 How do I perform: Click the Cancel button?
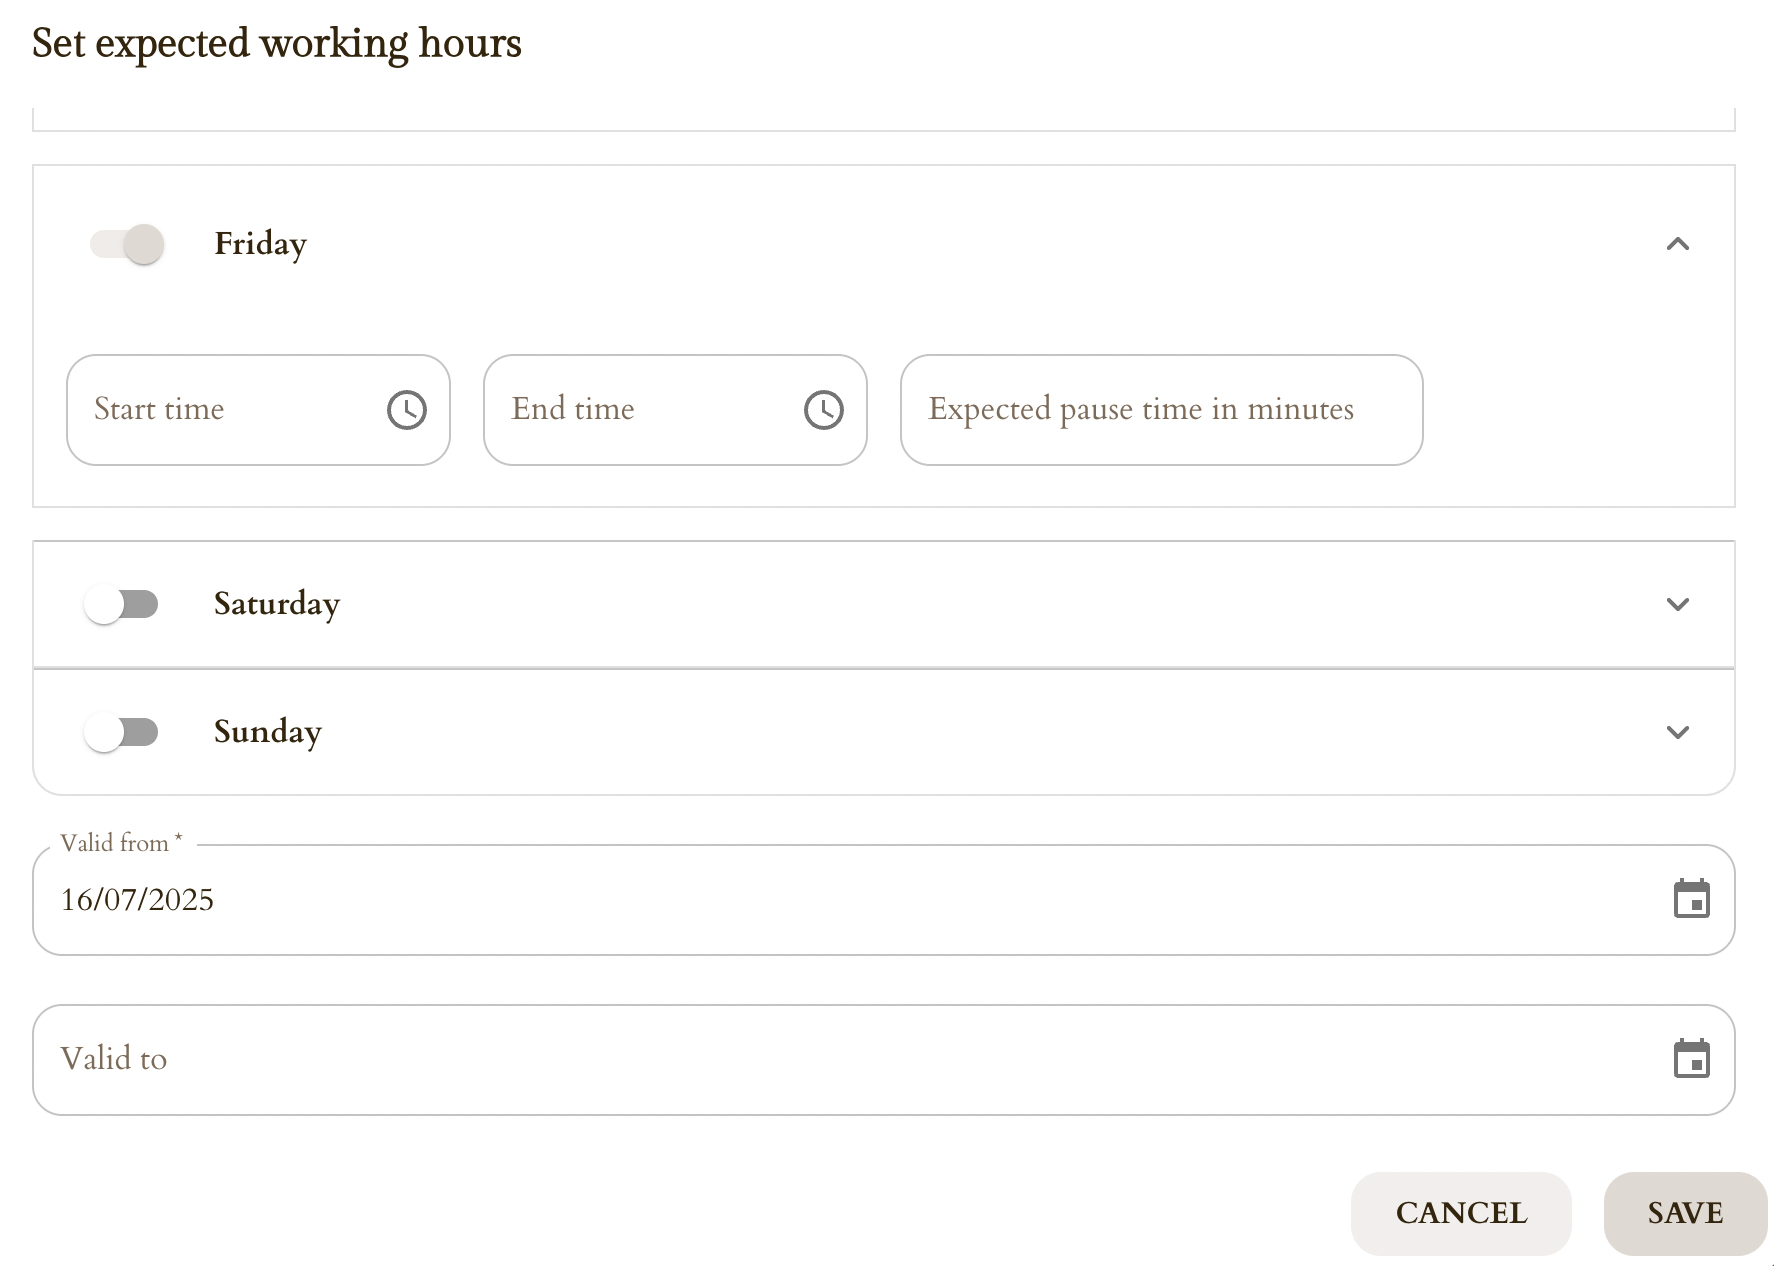coord(1461,1213)
